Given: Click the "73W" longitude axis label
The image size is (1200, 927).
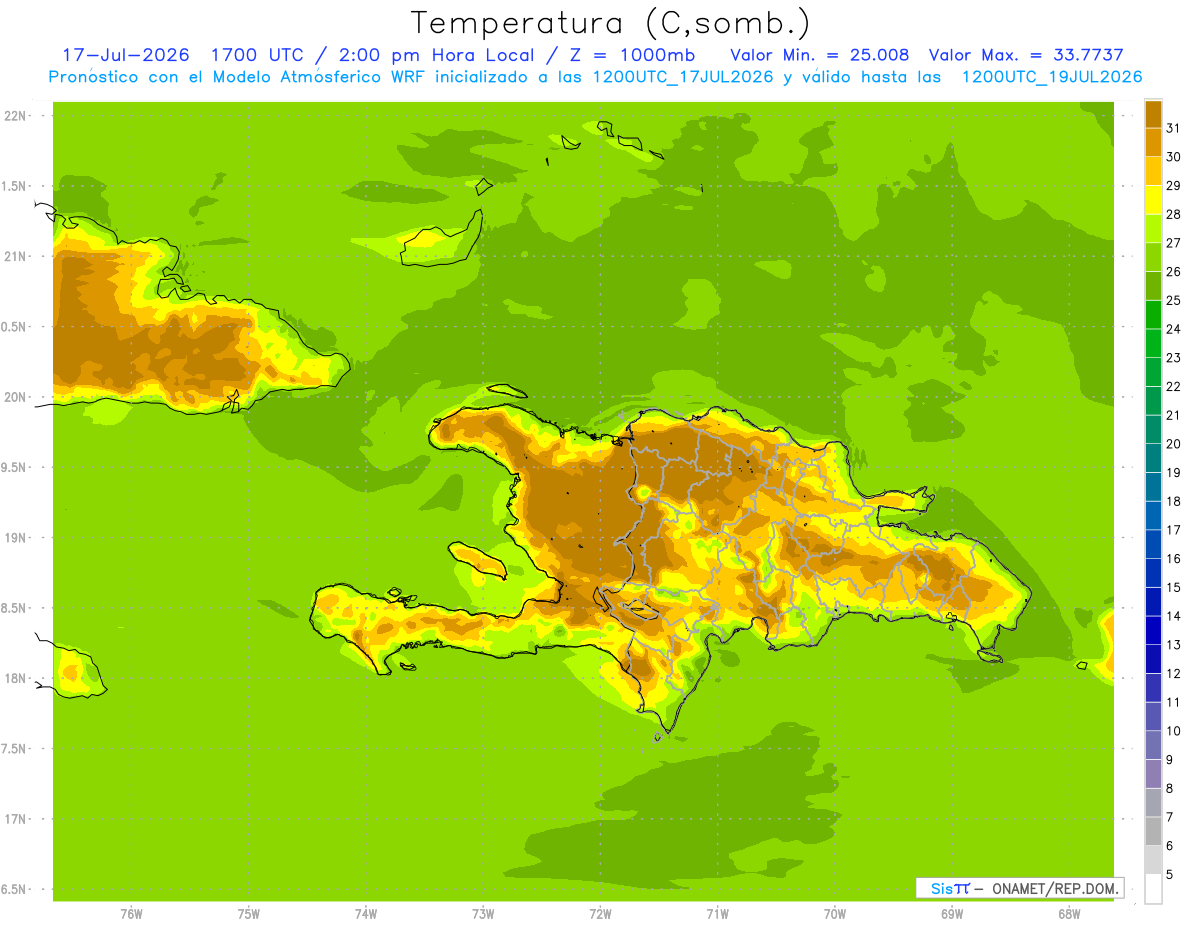Looking at the screenshot, I should (x=483, y=913).
